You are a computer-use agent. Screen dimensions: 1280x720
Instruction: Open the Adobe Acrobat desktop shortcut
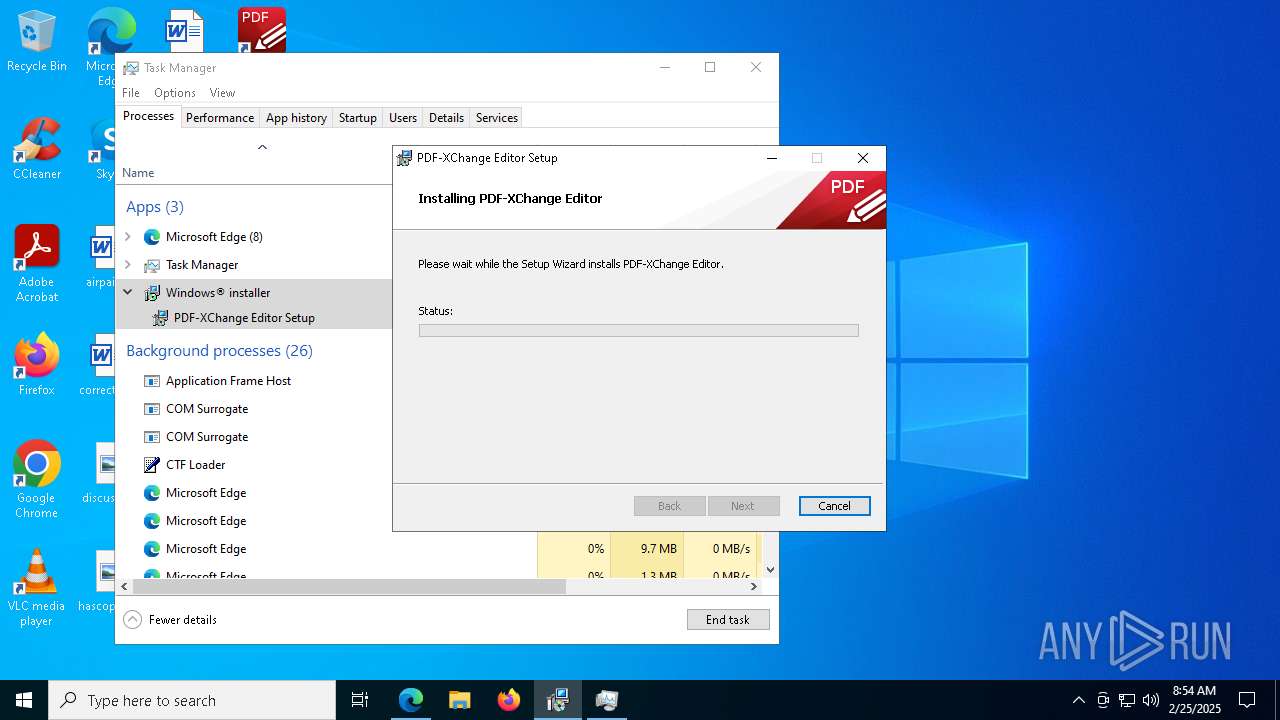point(37,264)
